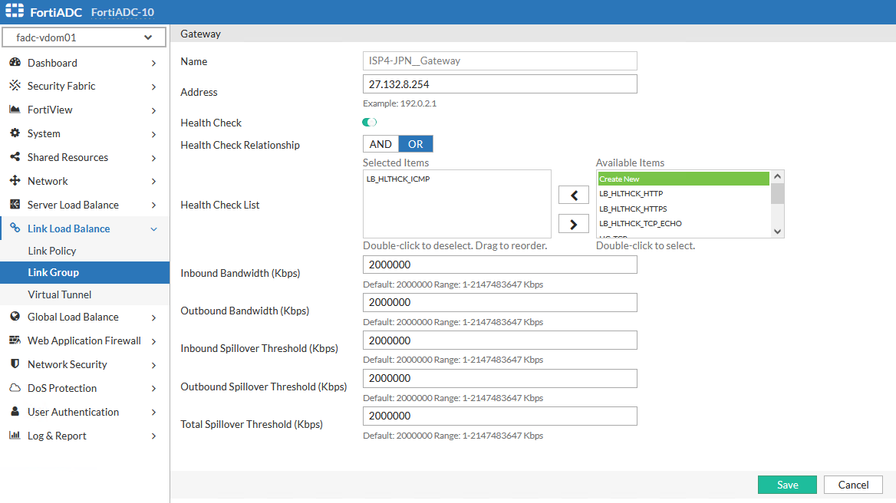The width and height of the screenshot is (896, 503).
Task: Click the FortiADC-10 hostname link
Action: coord(122,12)
